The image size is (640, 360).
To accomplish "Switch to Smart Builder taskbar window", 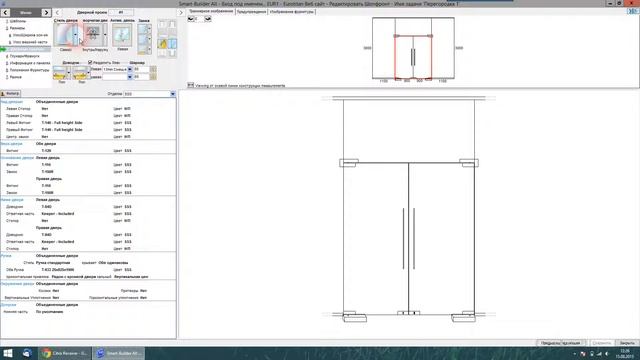I will [119, 353].
